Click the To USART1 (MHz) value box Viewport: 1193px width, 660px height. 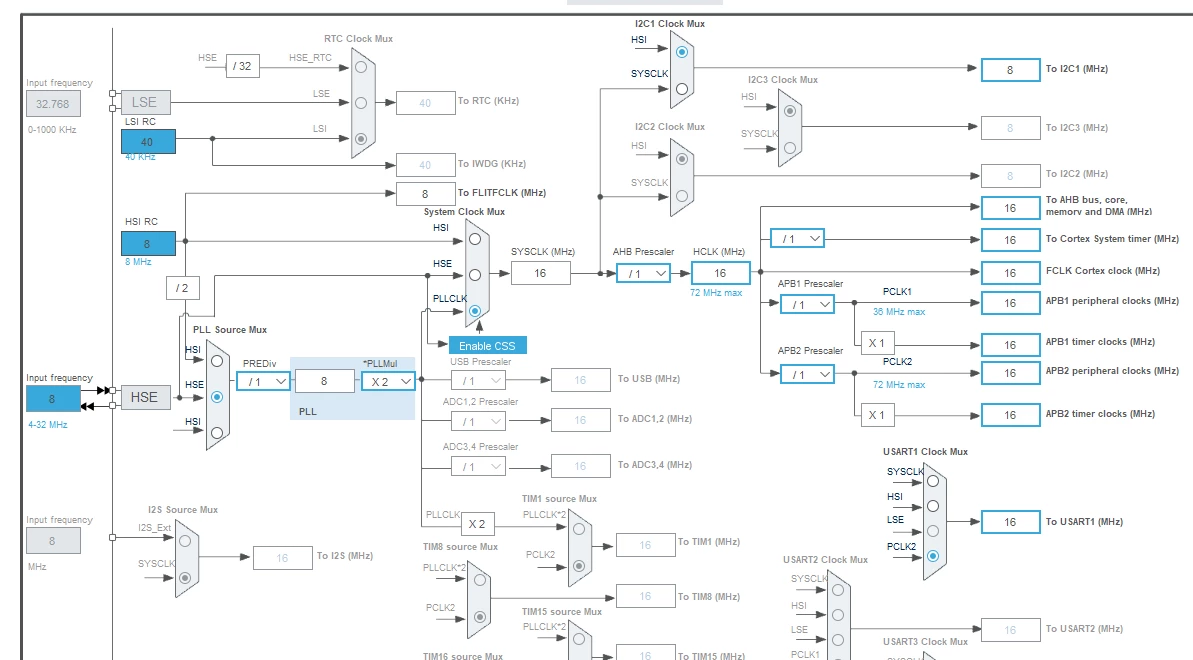1010,522
